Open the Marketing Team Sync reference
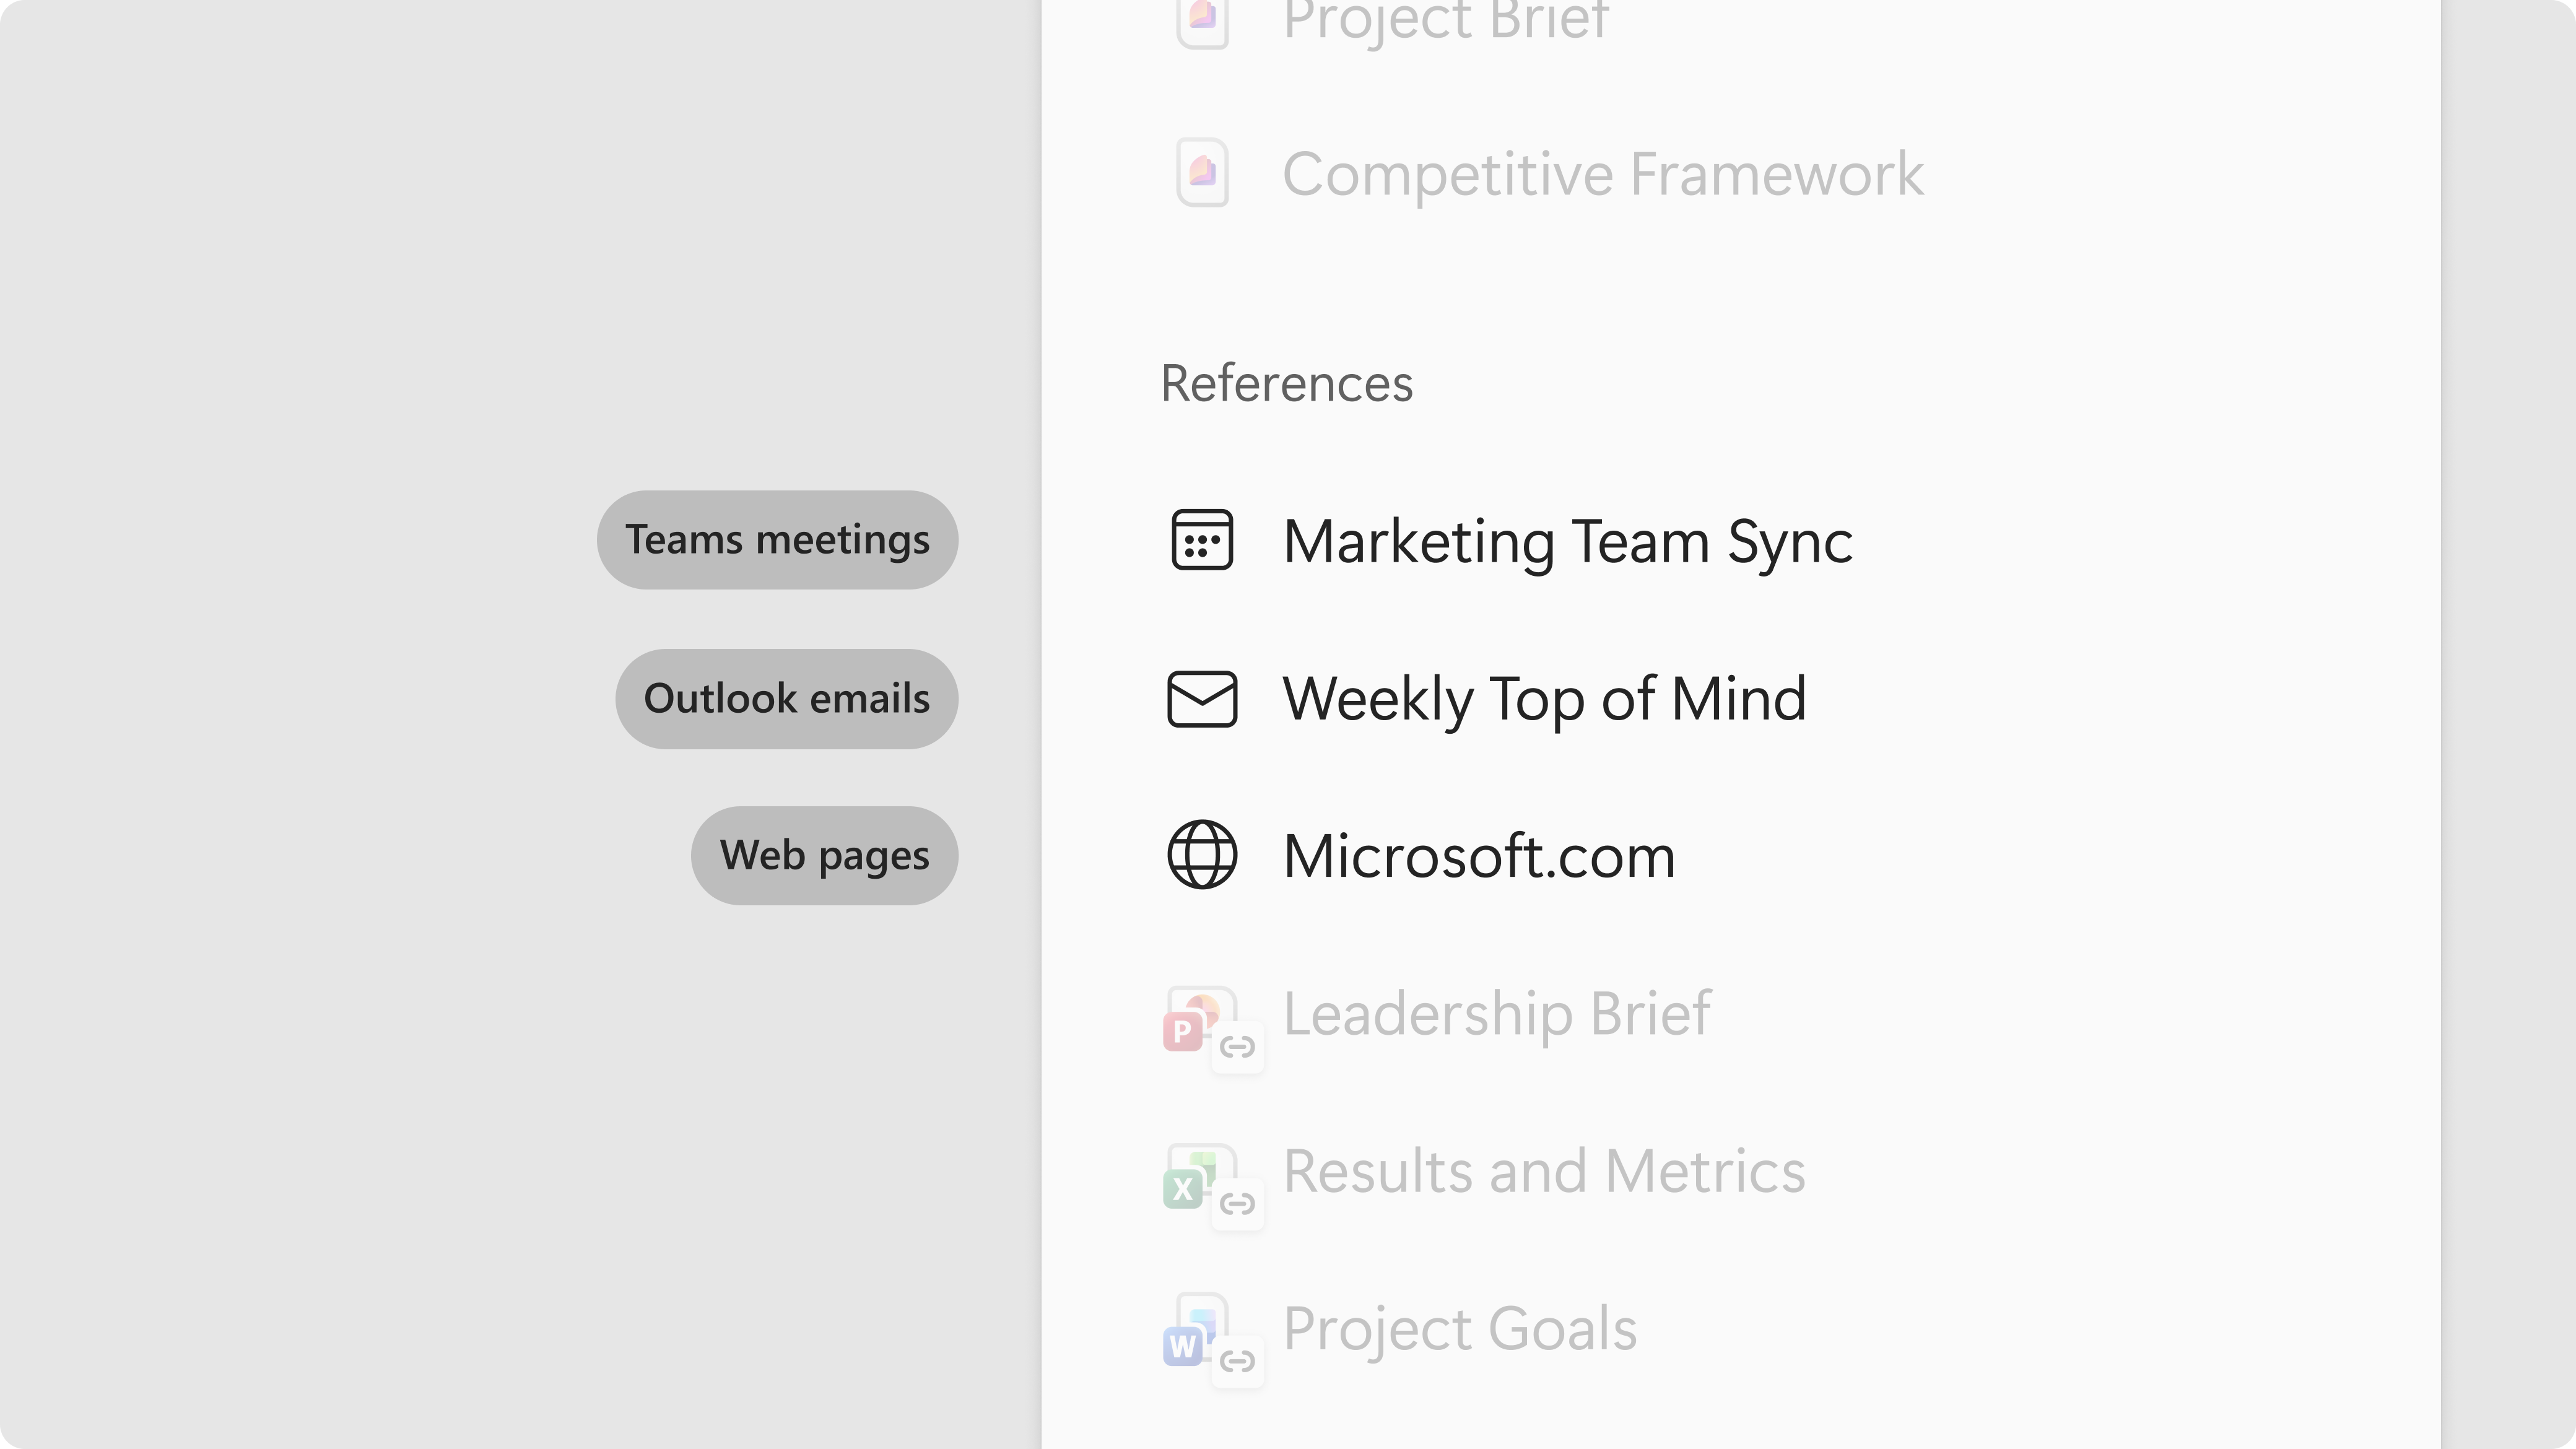The width and height of the screenshot is (2576, 1449). click(1567, 542)
